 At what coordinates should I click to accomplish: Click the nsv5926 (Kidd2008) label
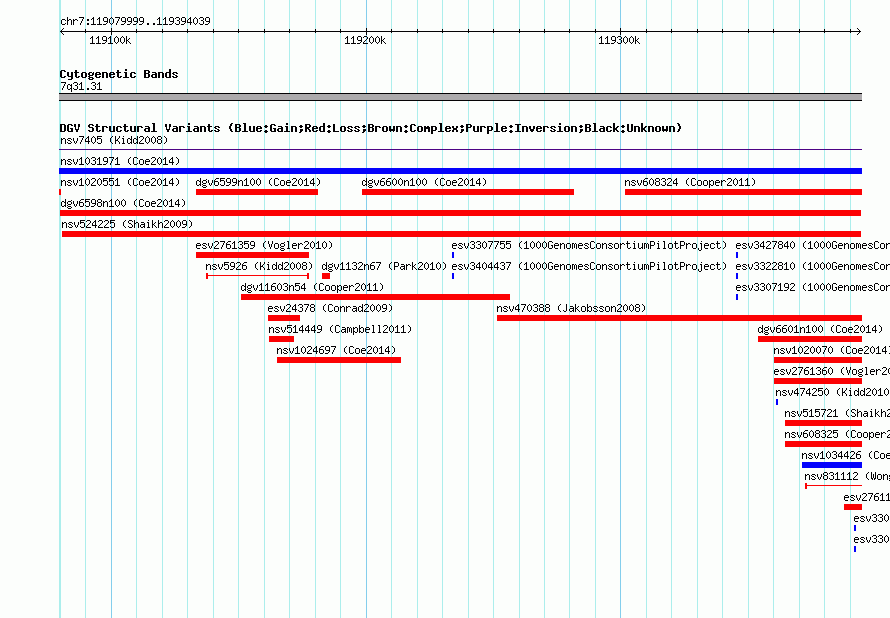[259, 266]
